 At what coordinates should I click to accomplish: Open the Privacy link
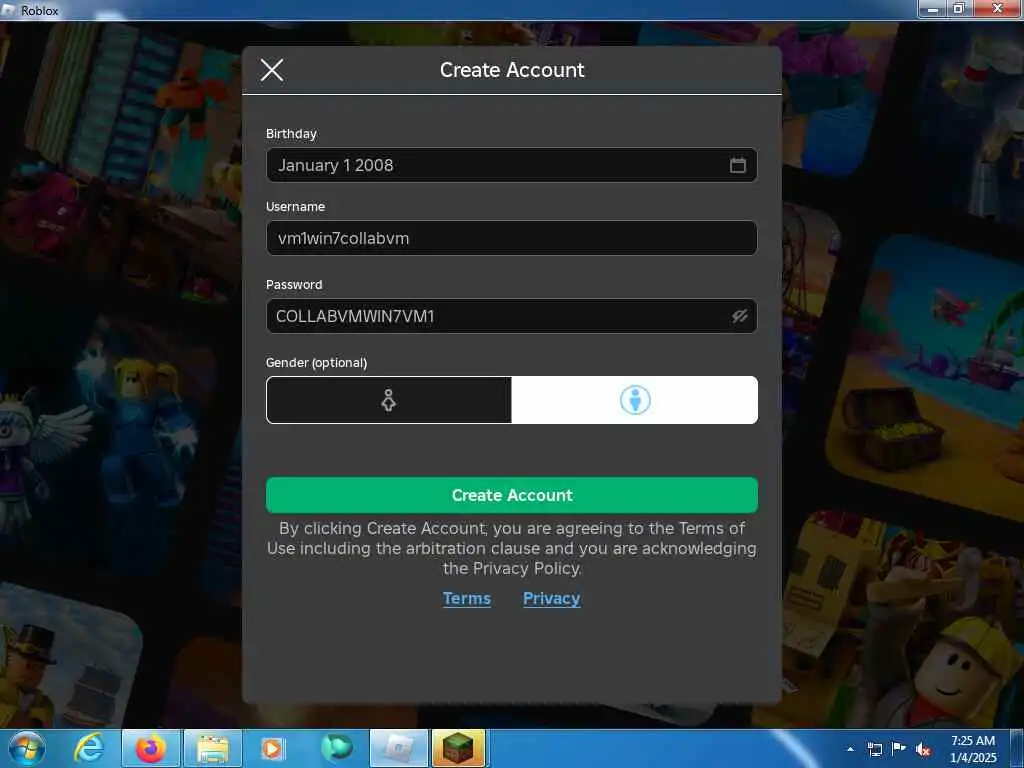click(x=551, y=598)
